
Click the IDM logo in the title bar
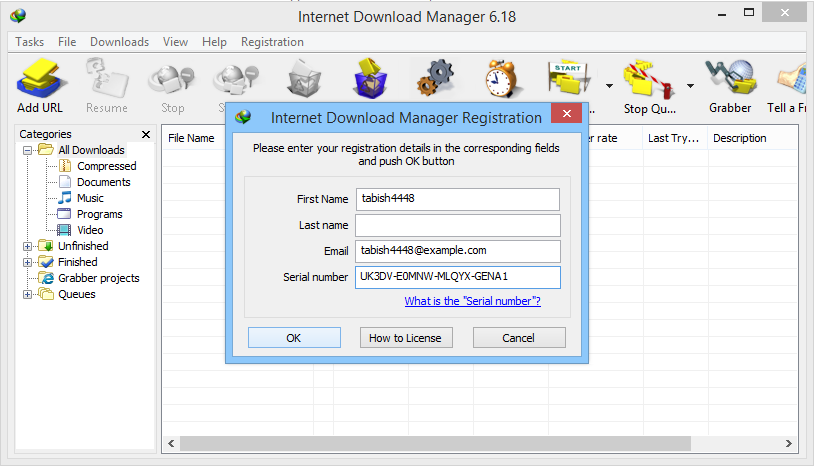coord(18,16)
